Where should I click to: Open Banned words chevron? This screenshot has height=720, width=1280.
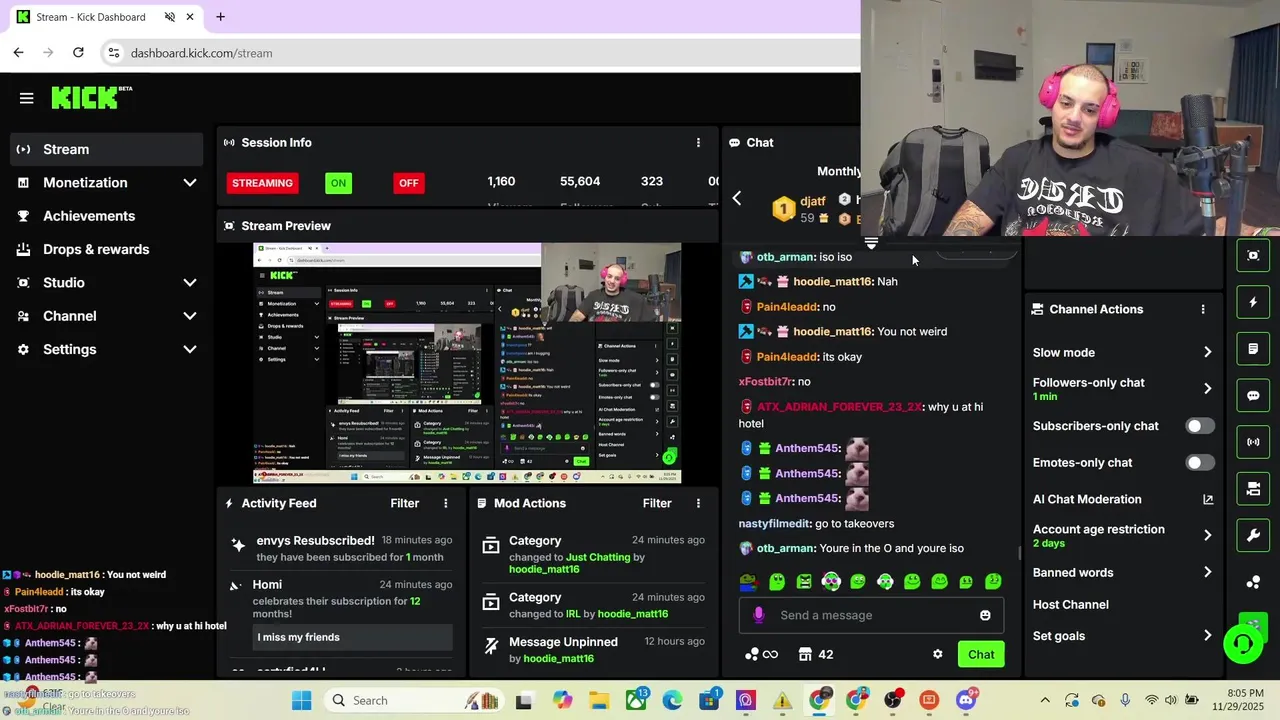coord(1207,573)
